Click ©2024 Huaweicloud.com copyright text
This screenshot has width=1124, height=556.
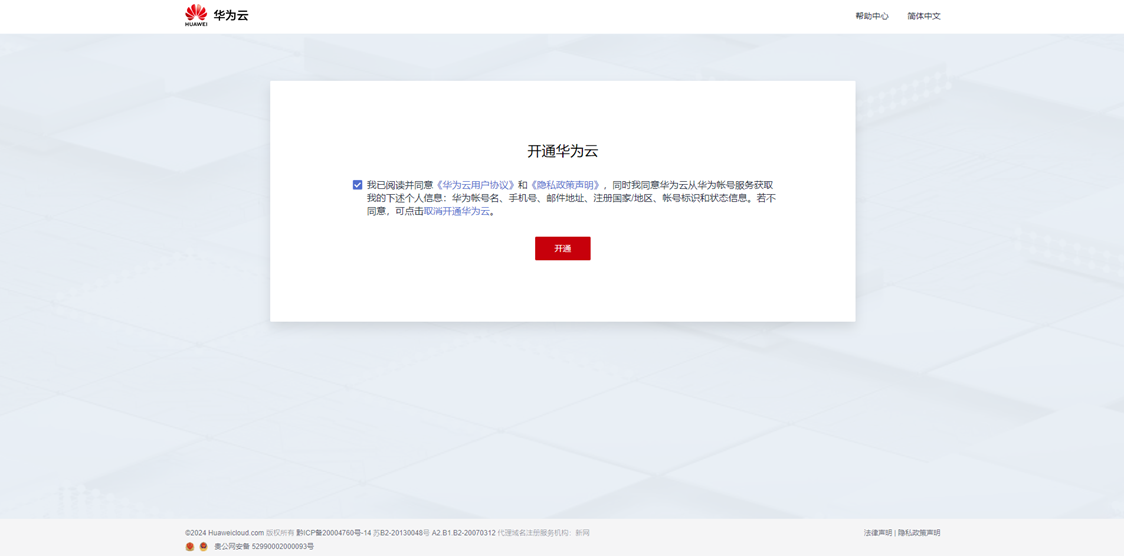(224, 533)
